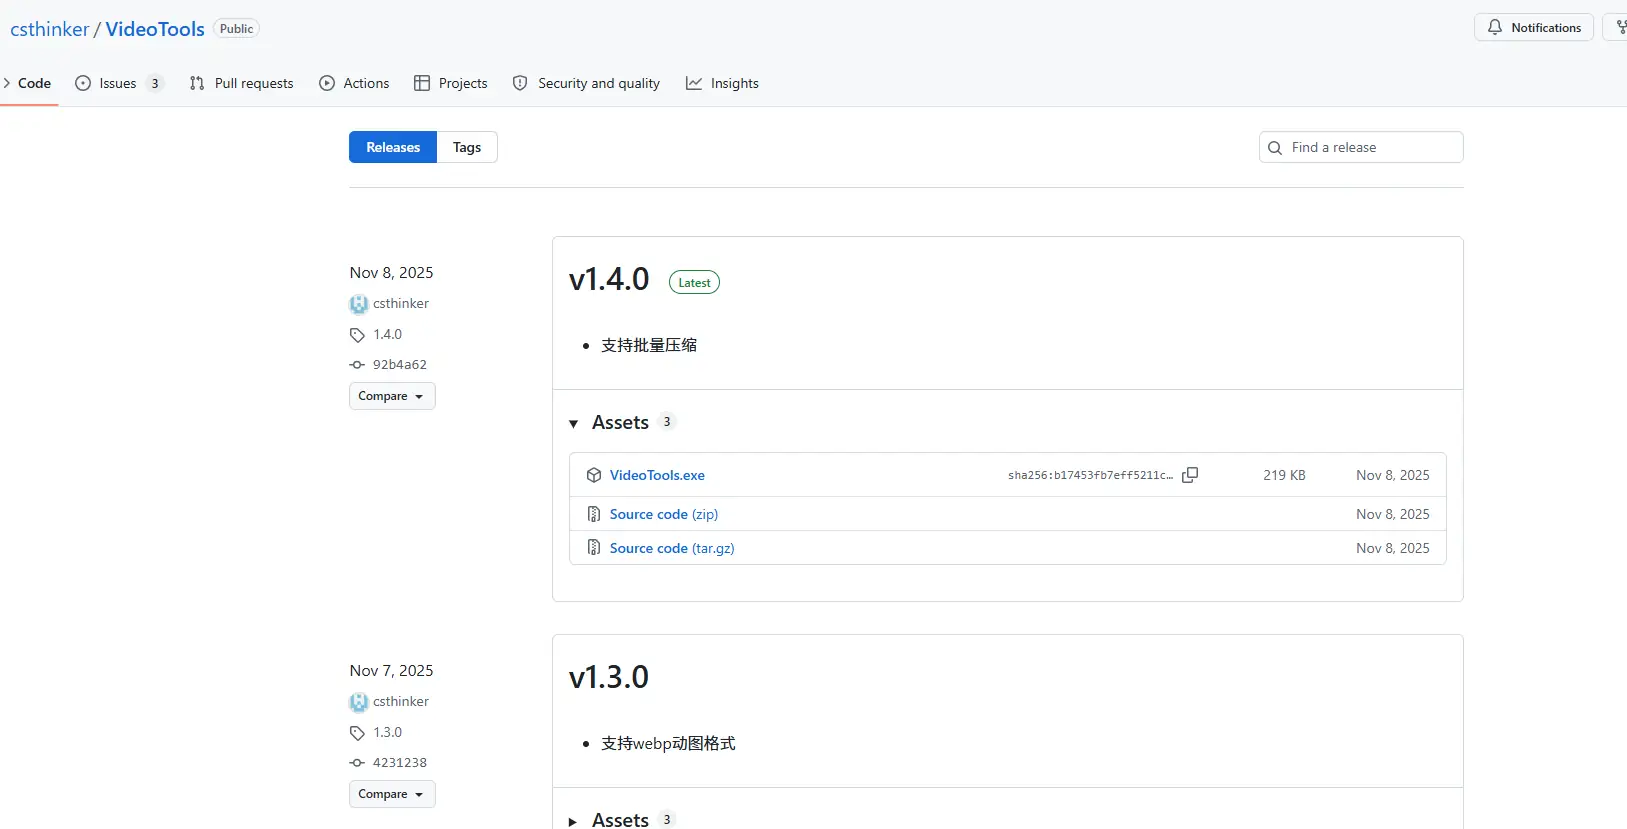Click the search magnifier icon
The image size is (1627, 829).
pos(1275,148)
